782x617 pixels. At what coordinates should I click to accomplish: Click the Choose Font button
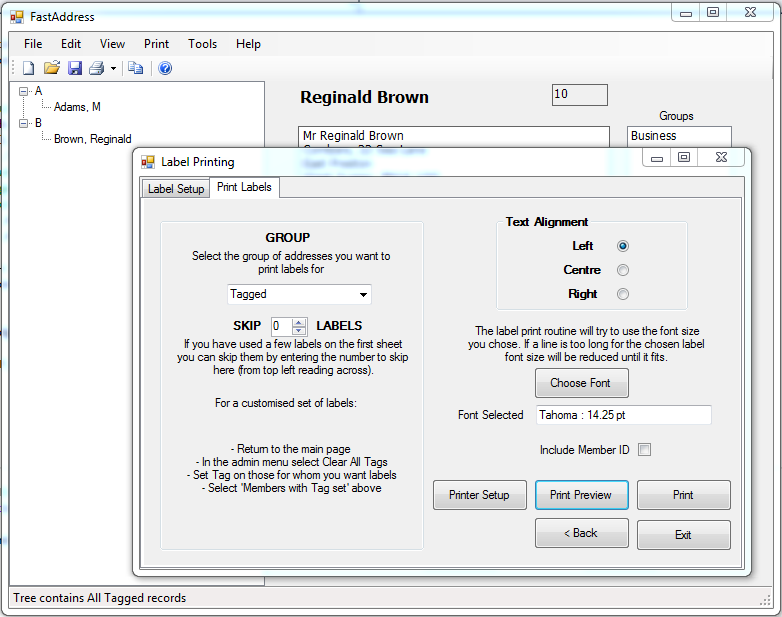(x=581, y=383)
